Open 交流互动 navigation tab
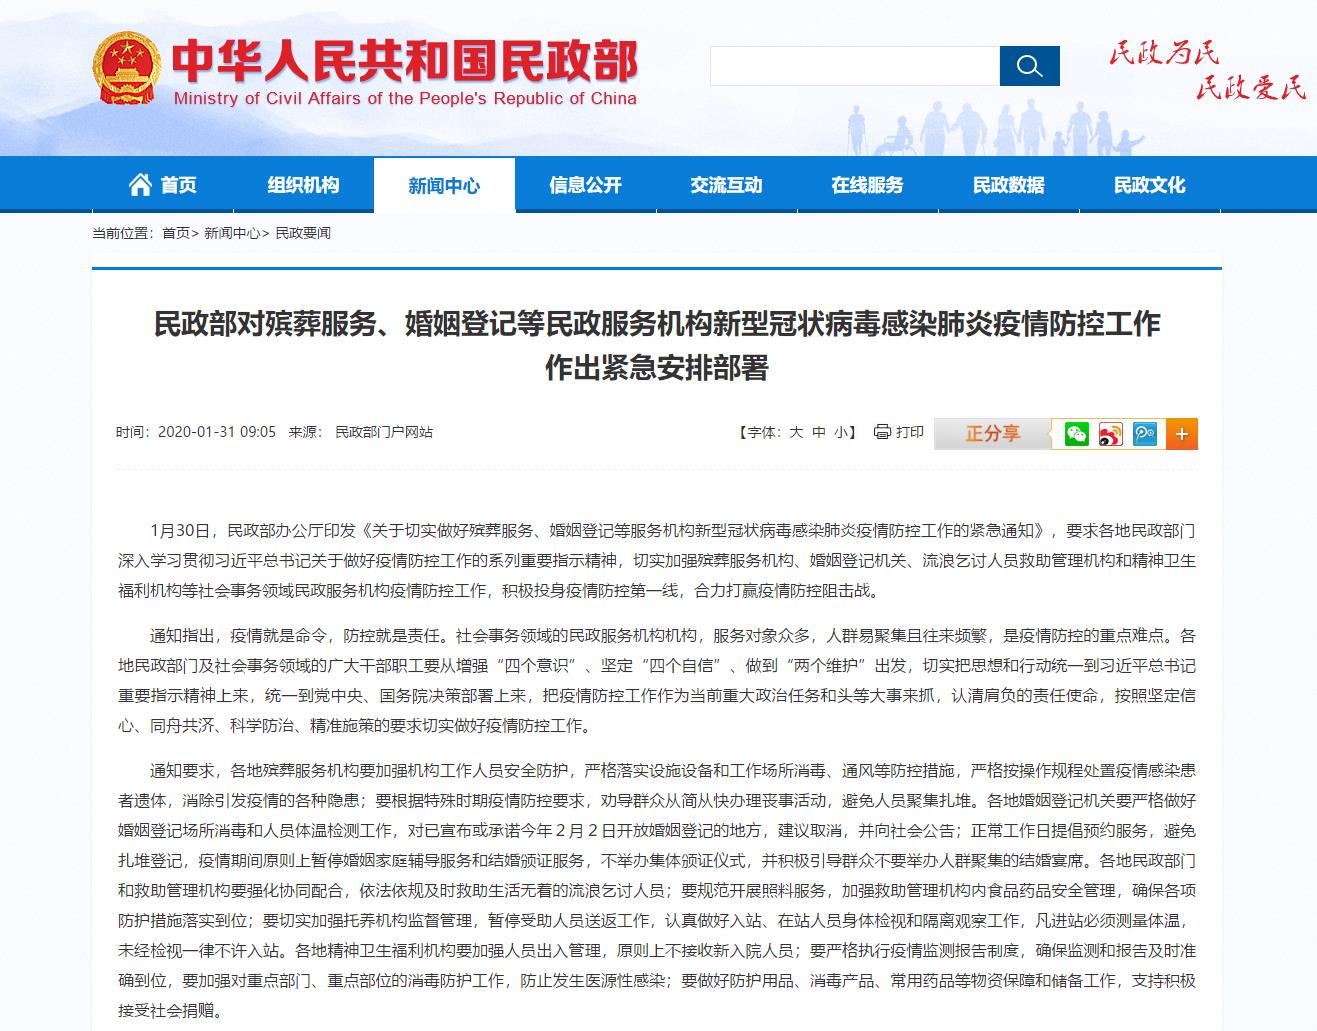 click(726, 185)
